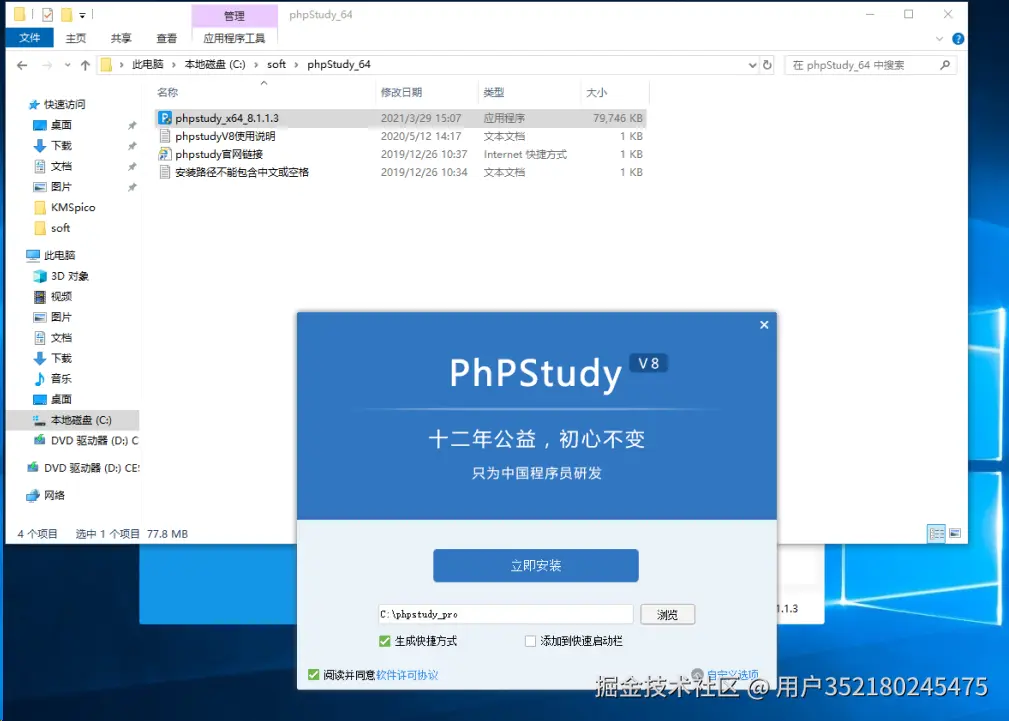
Task: Switch to details view layout icon
Action: (936, 534)
